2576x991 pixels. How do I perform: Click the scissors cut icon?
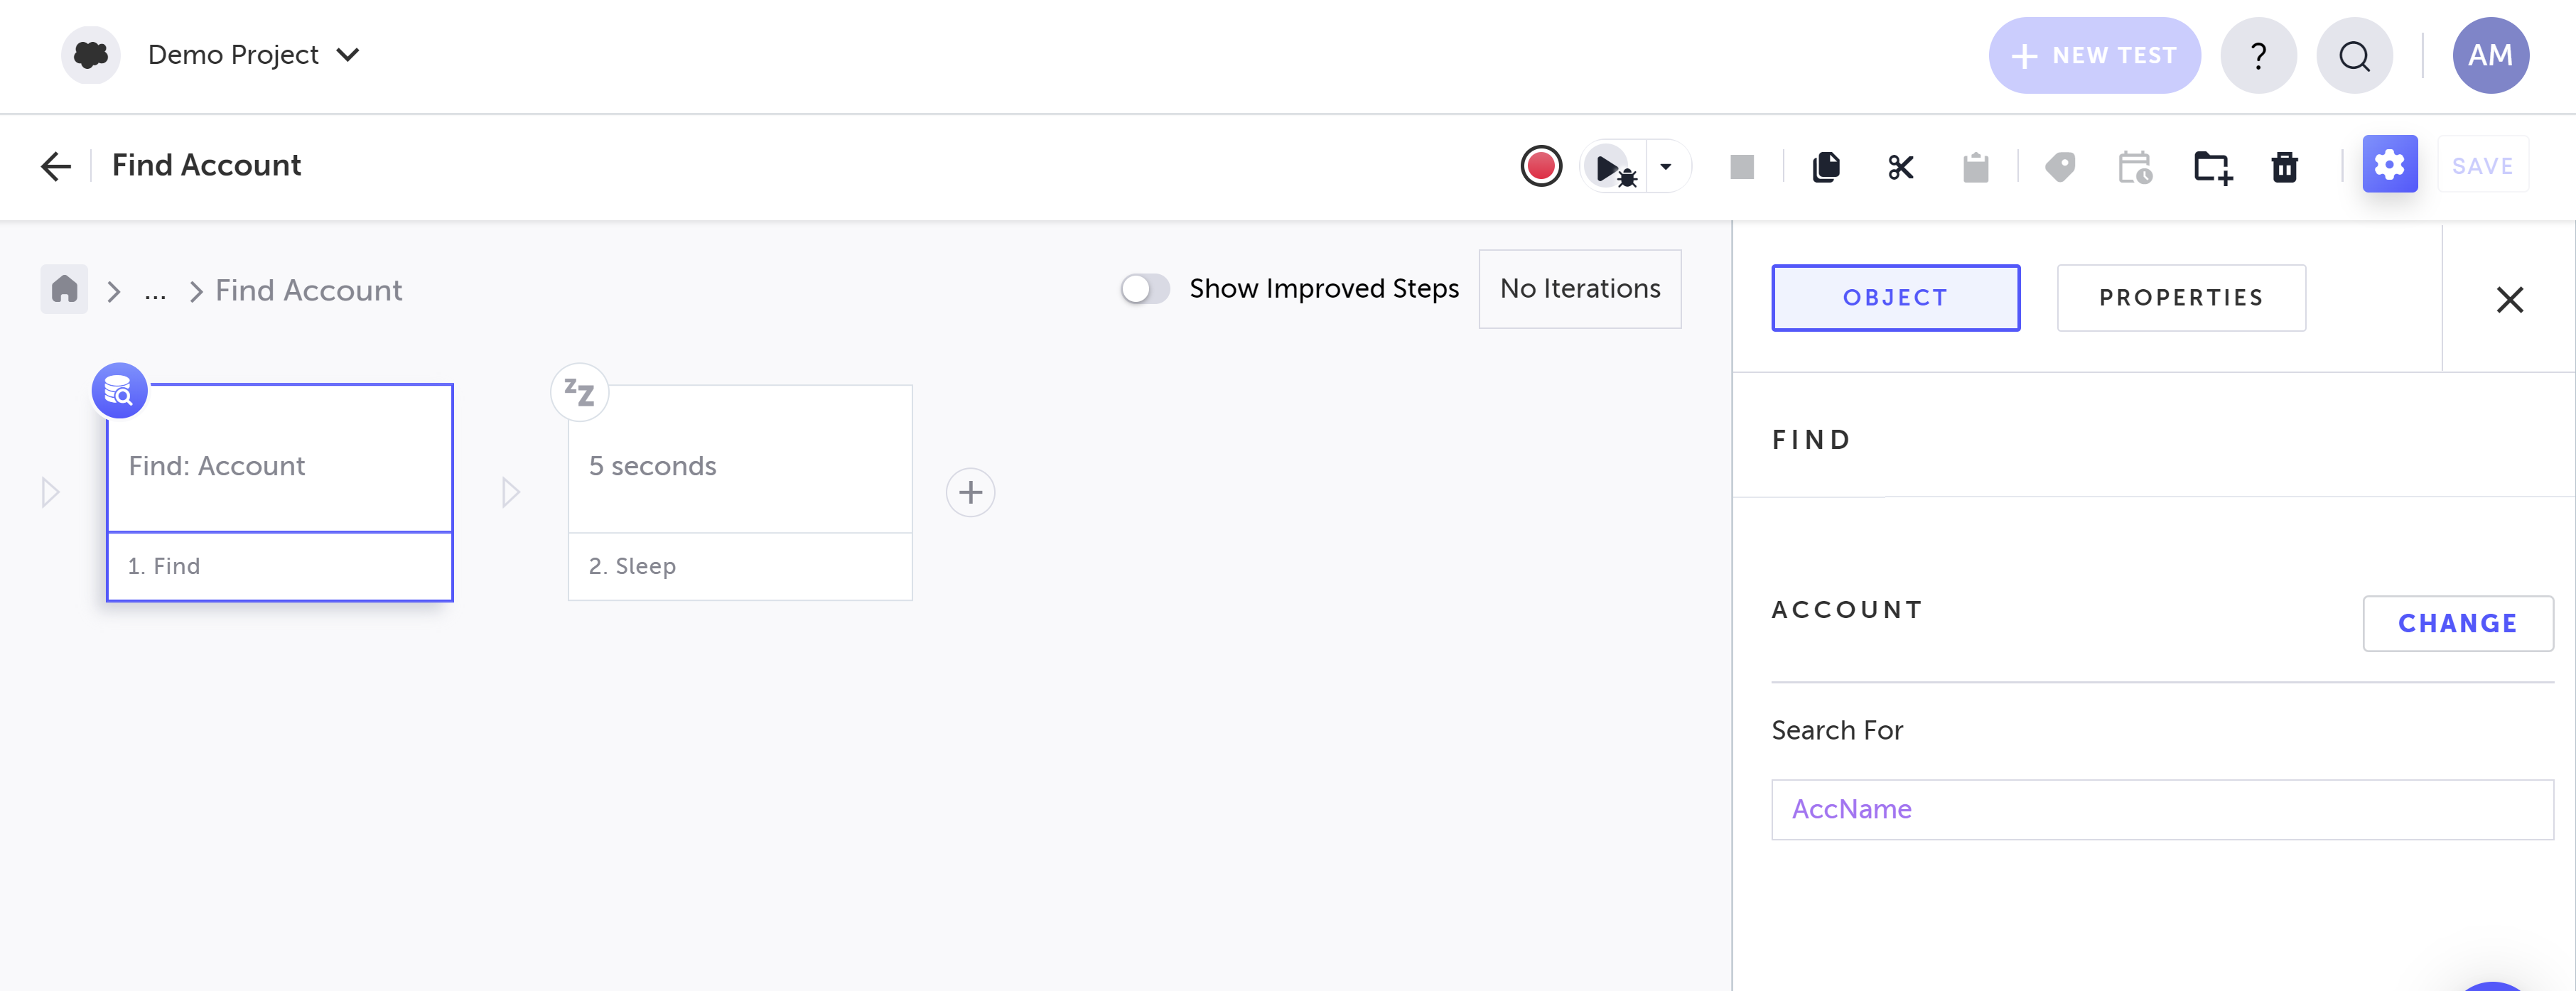(1900, 167)
